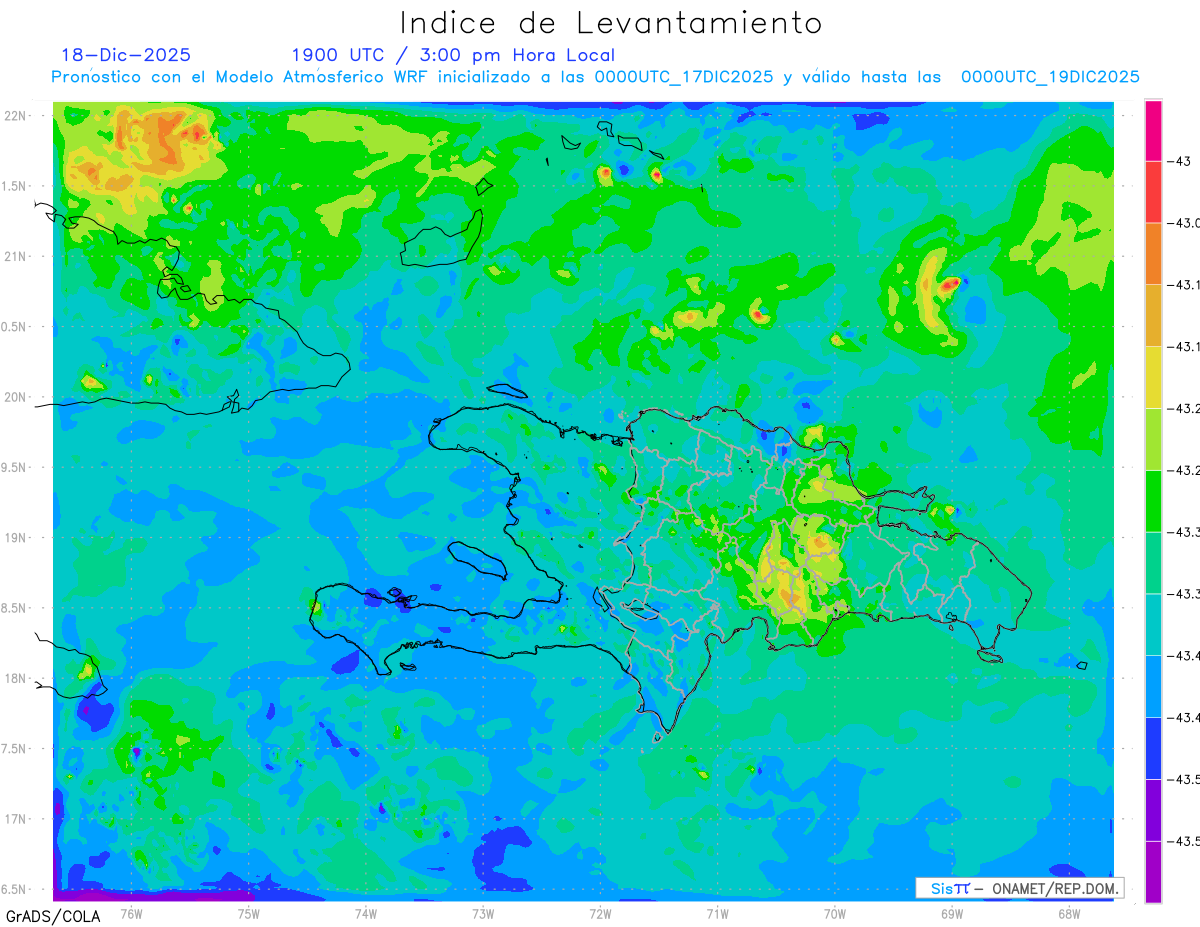Select the orange color bar segment
Viewport: 1200px width, 927px height.
pos(1154,254)
